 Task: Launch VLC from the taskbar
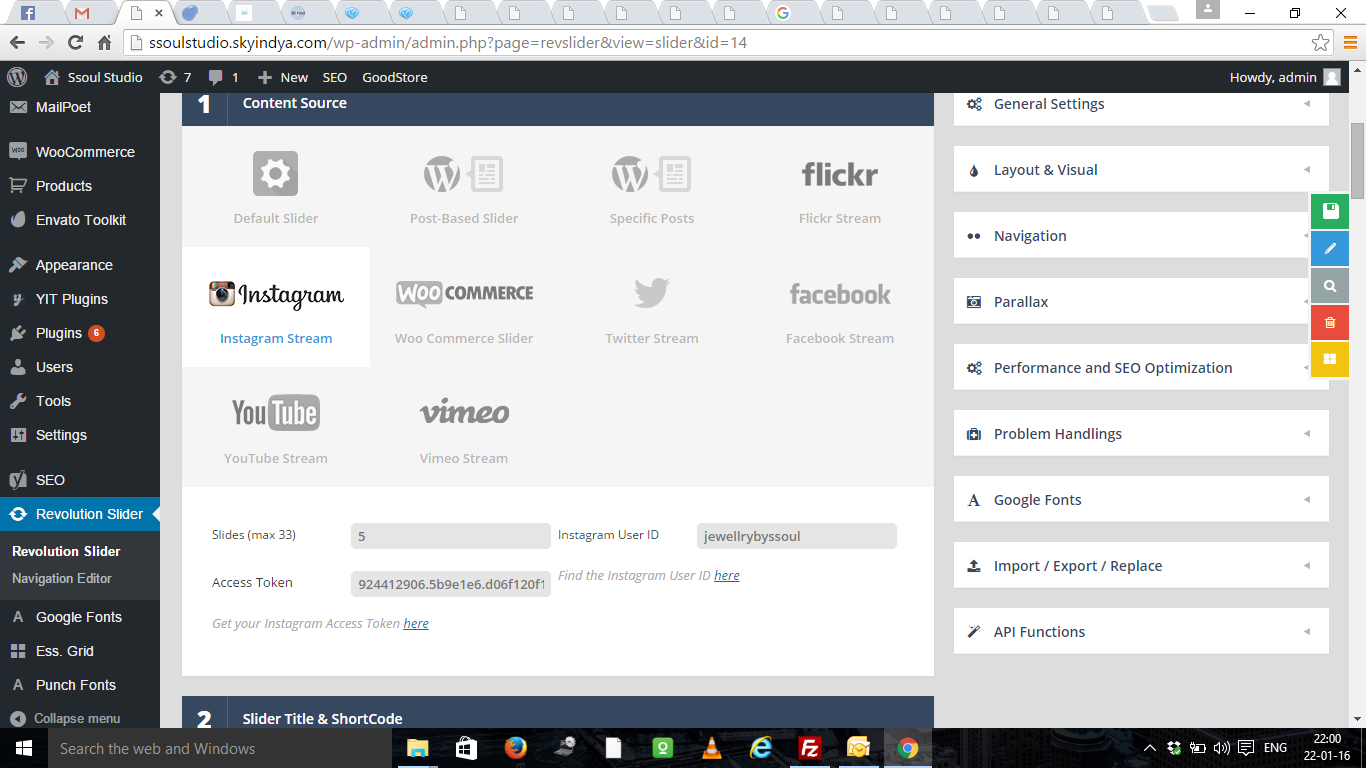tap(711, 748)
